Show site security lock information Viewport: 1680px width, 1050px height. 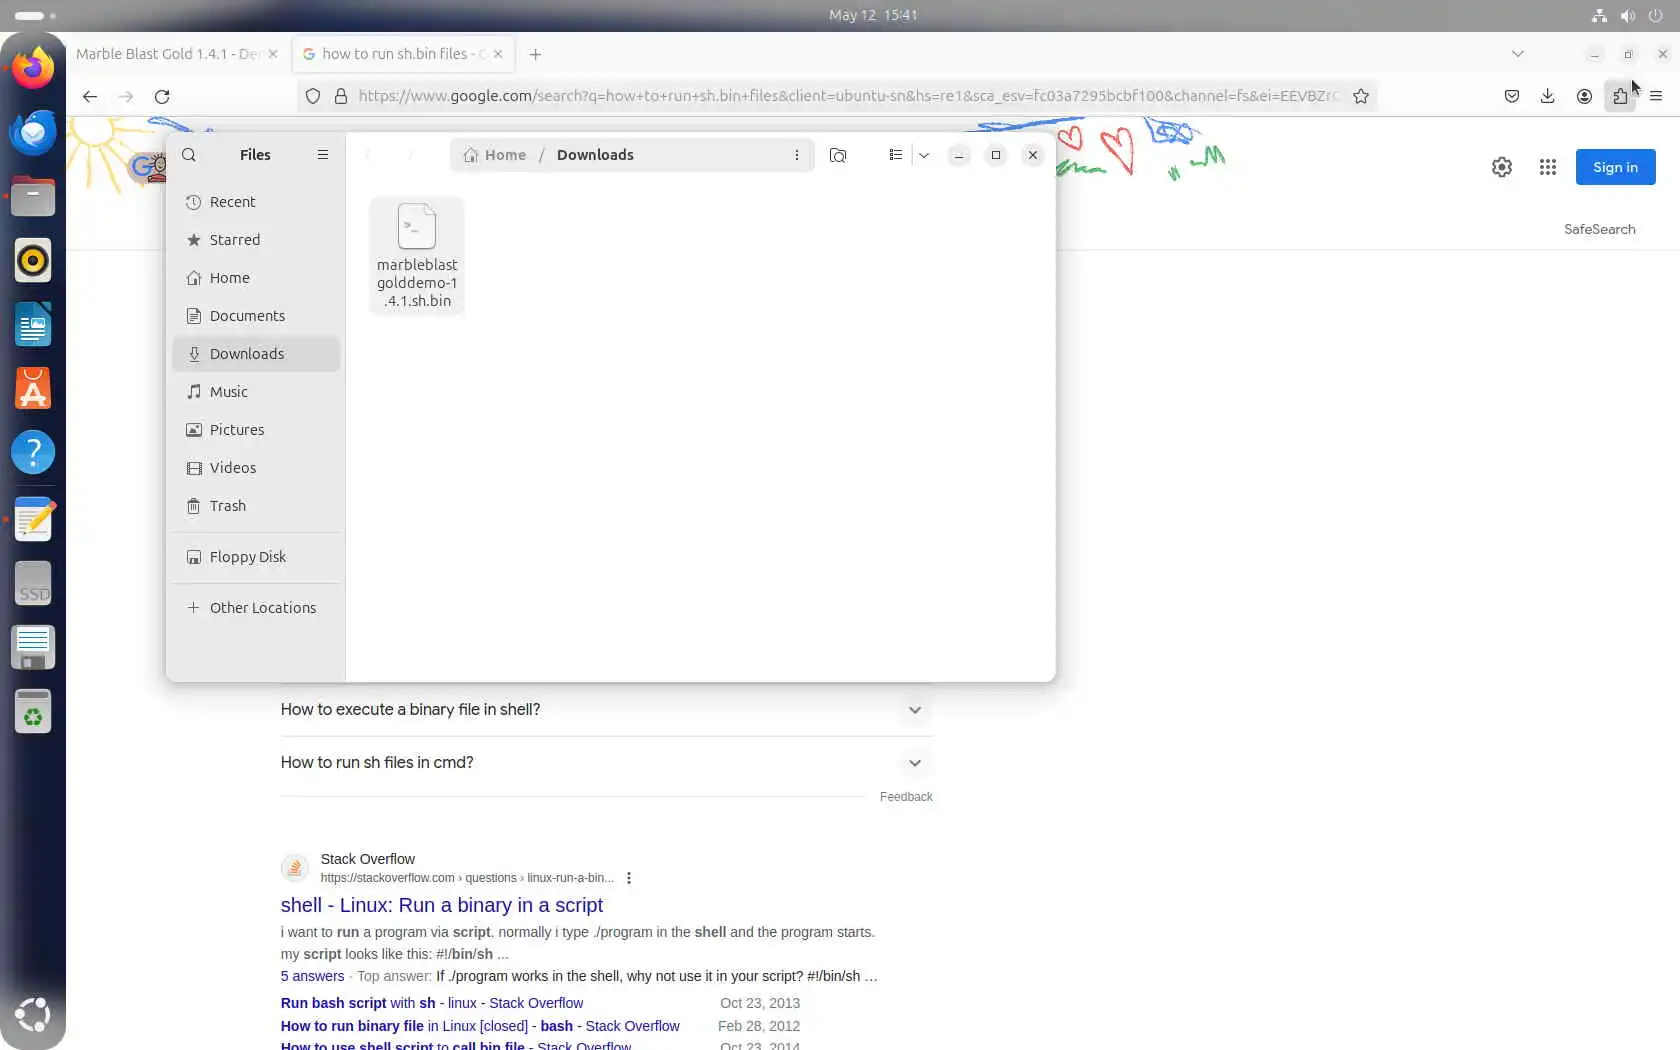(x=341, y=96)
